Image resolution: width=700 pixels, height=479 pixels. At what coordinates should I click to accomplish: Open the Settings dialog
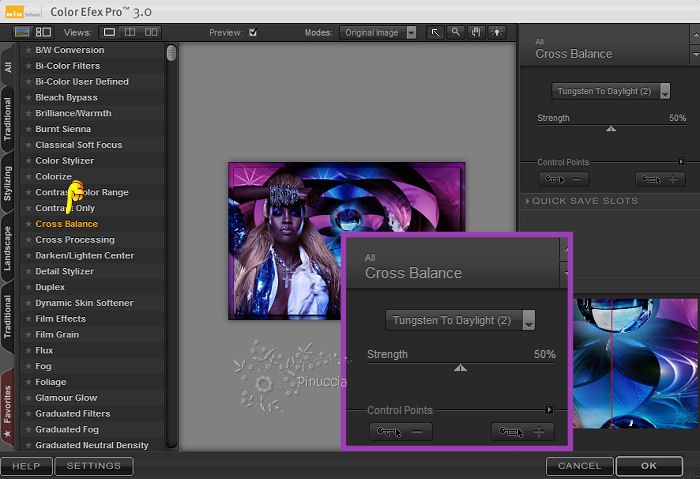click(93, 466)
